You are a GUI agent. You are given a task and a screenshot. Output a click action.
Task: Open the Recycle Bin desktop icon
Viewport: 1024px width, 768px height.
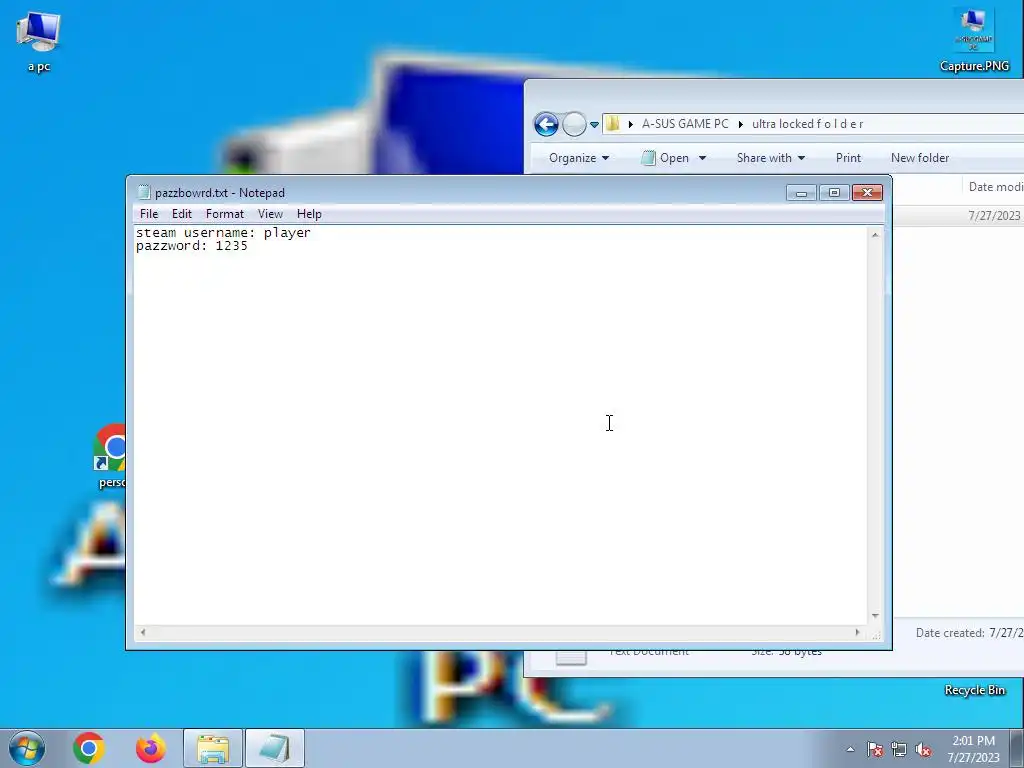tap(974, 690)
